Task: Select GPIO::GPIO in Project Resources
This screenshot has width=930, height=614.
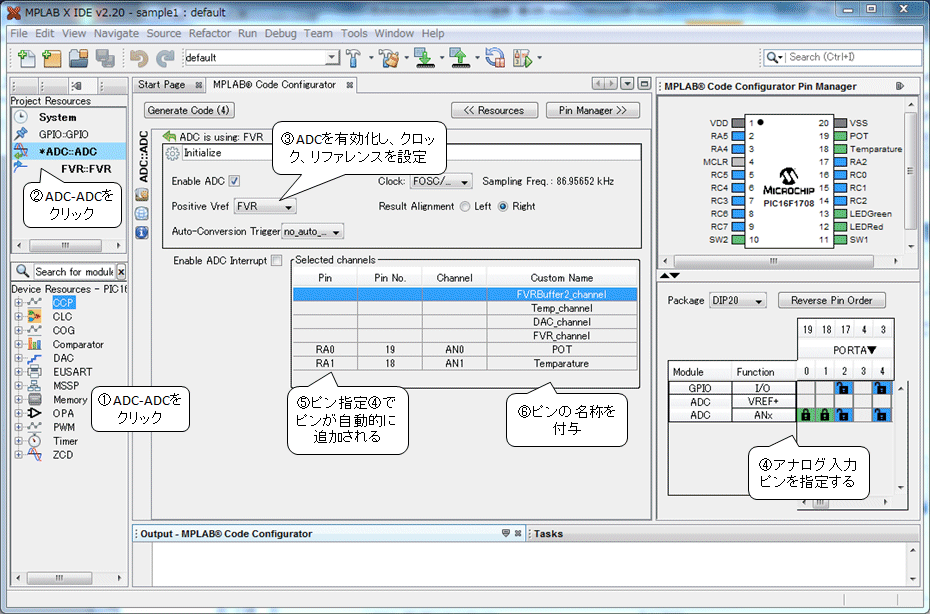Action: point(63,135)
